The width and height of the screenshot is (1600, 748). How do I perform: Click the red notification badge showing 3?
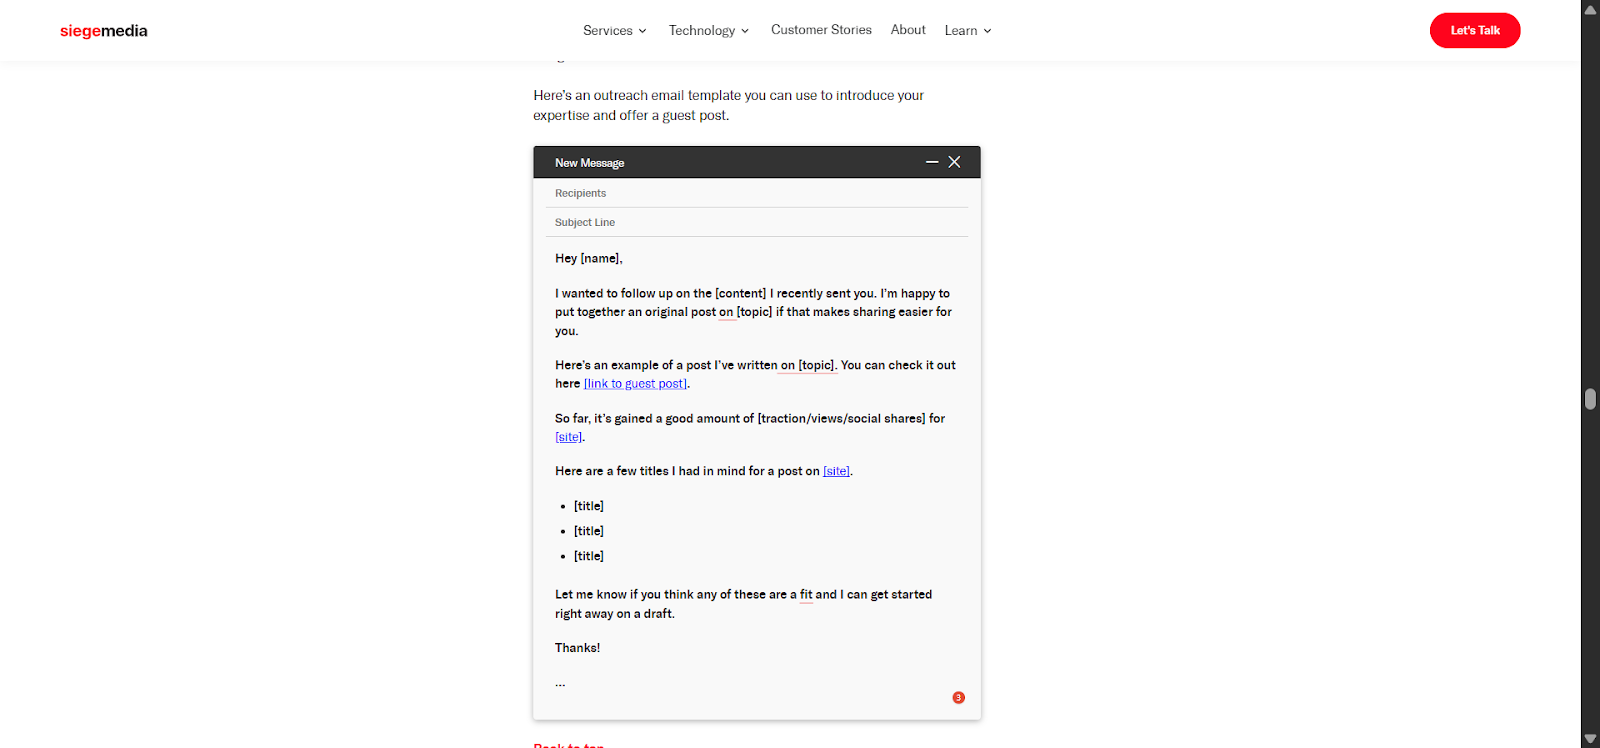click(x=957, y=697)
